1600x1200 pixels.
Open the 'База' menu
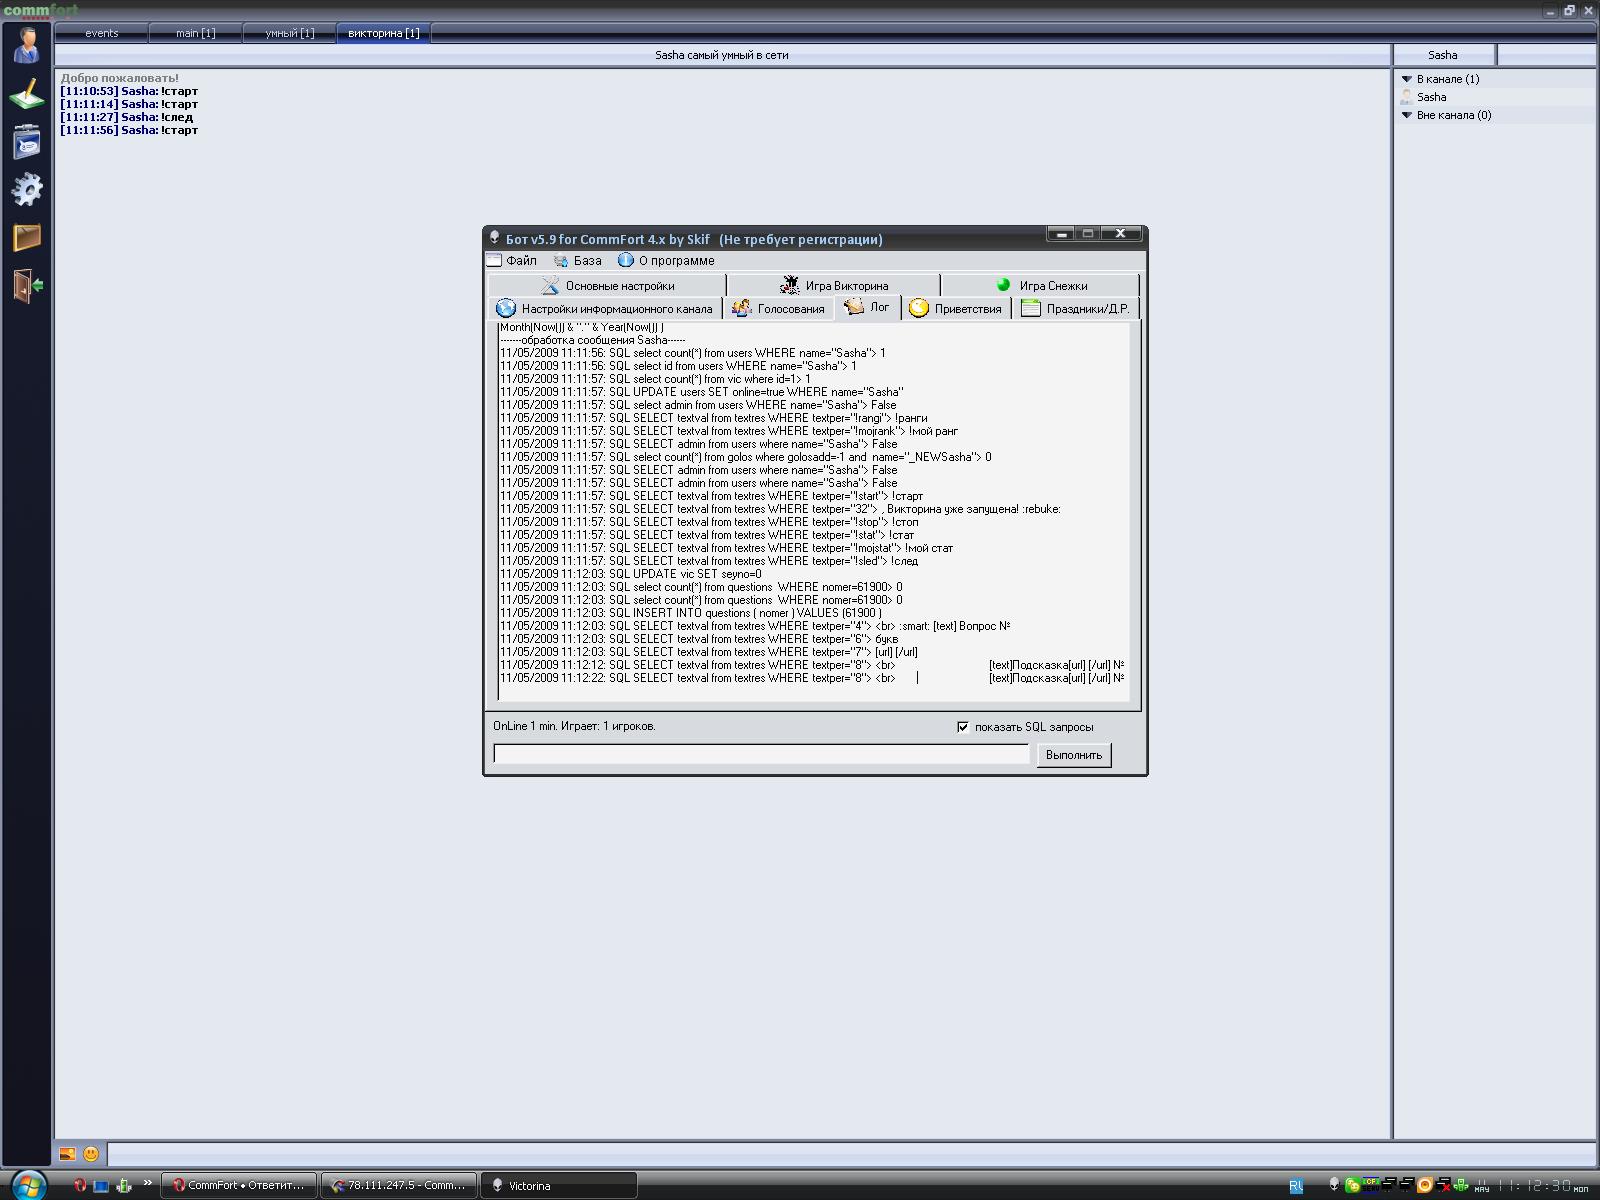click(x=578, y=261)
